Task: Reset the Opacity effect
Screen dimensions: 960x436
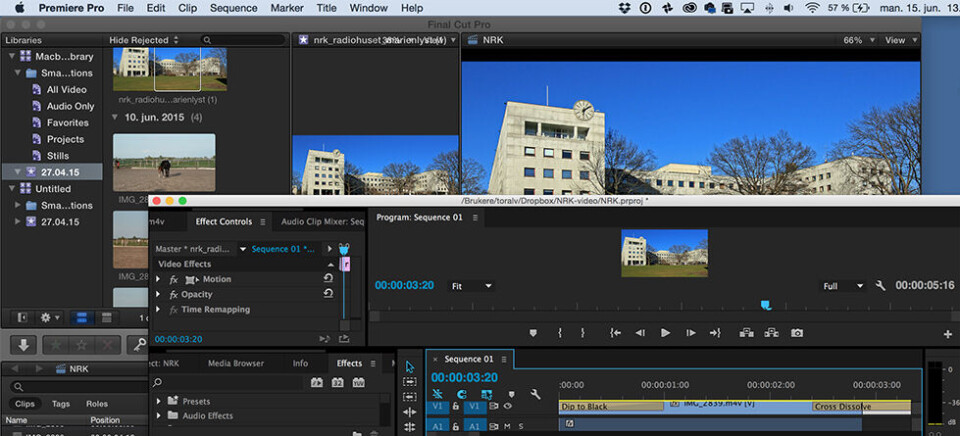Action: pos(328,294)
